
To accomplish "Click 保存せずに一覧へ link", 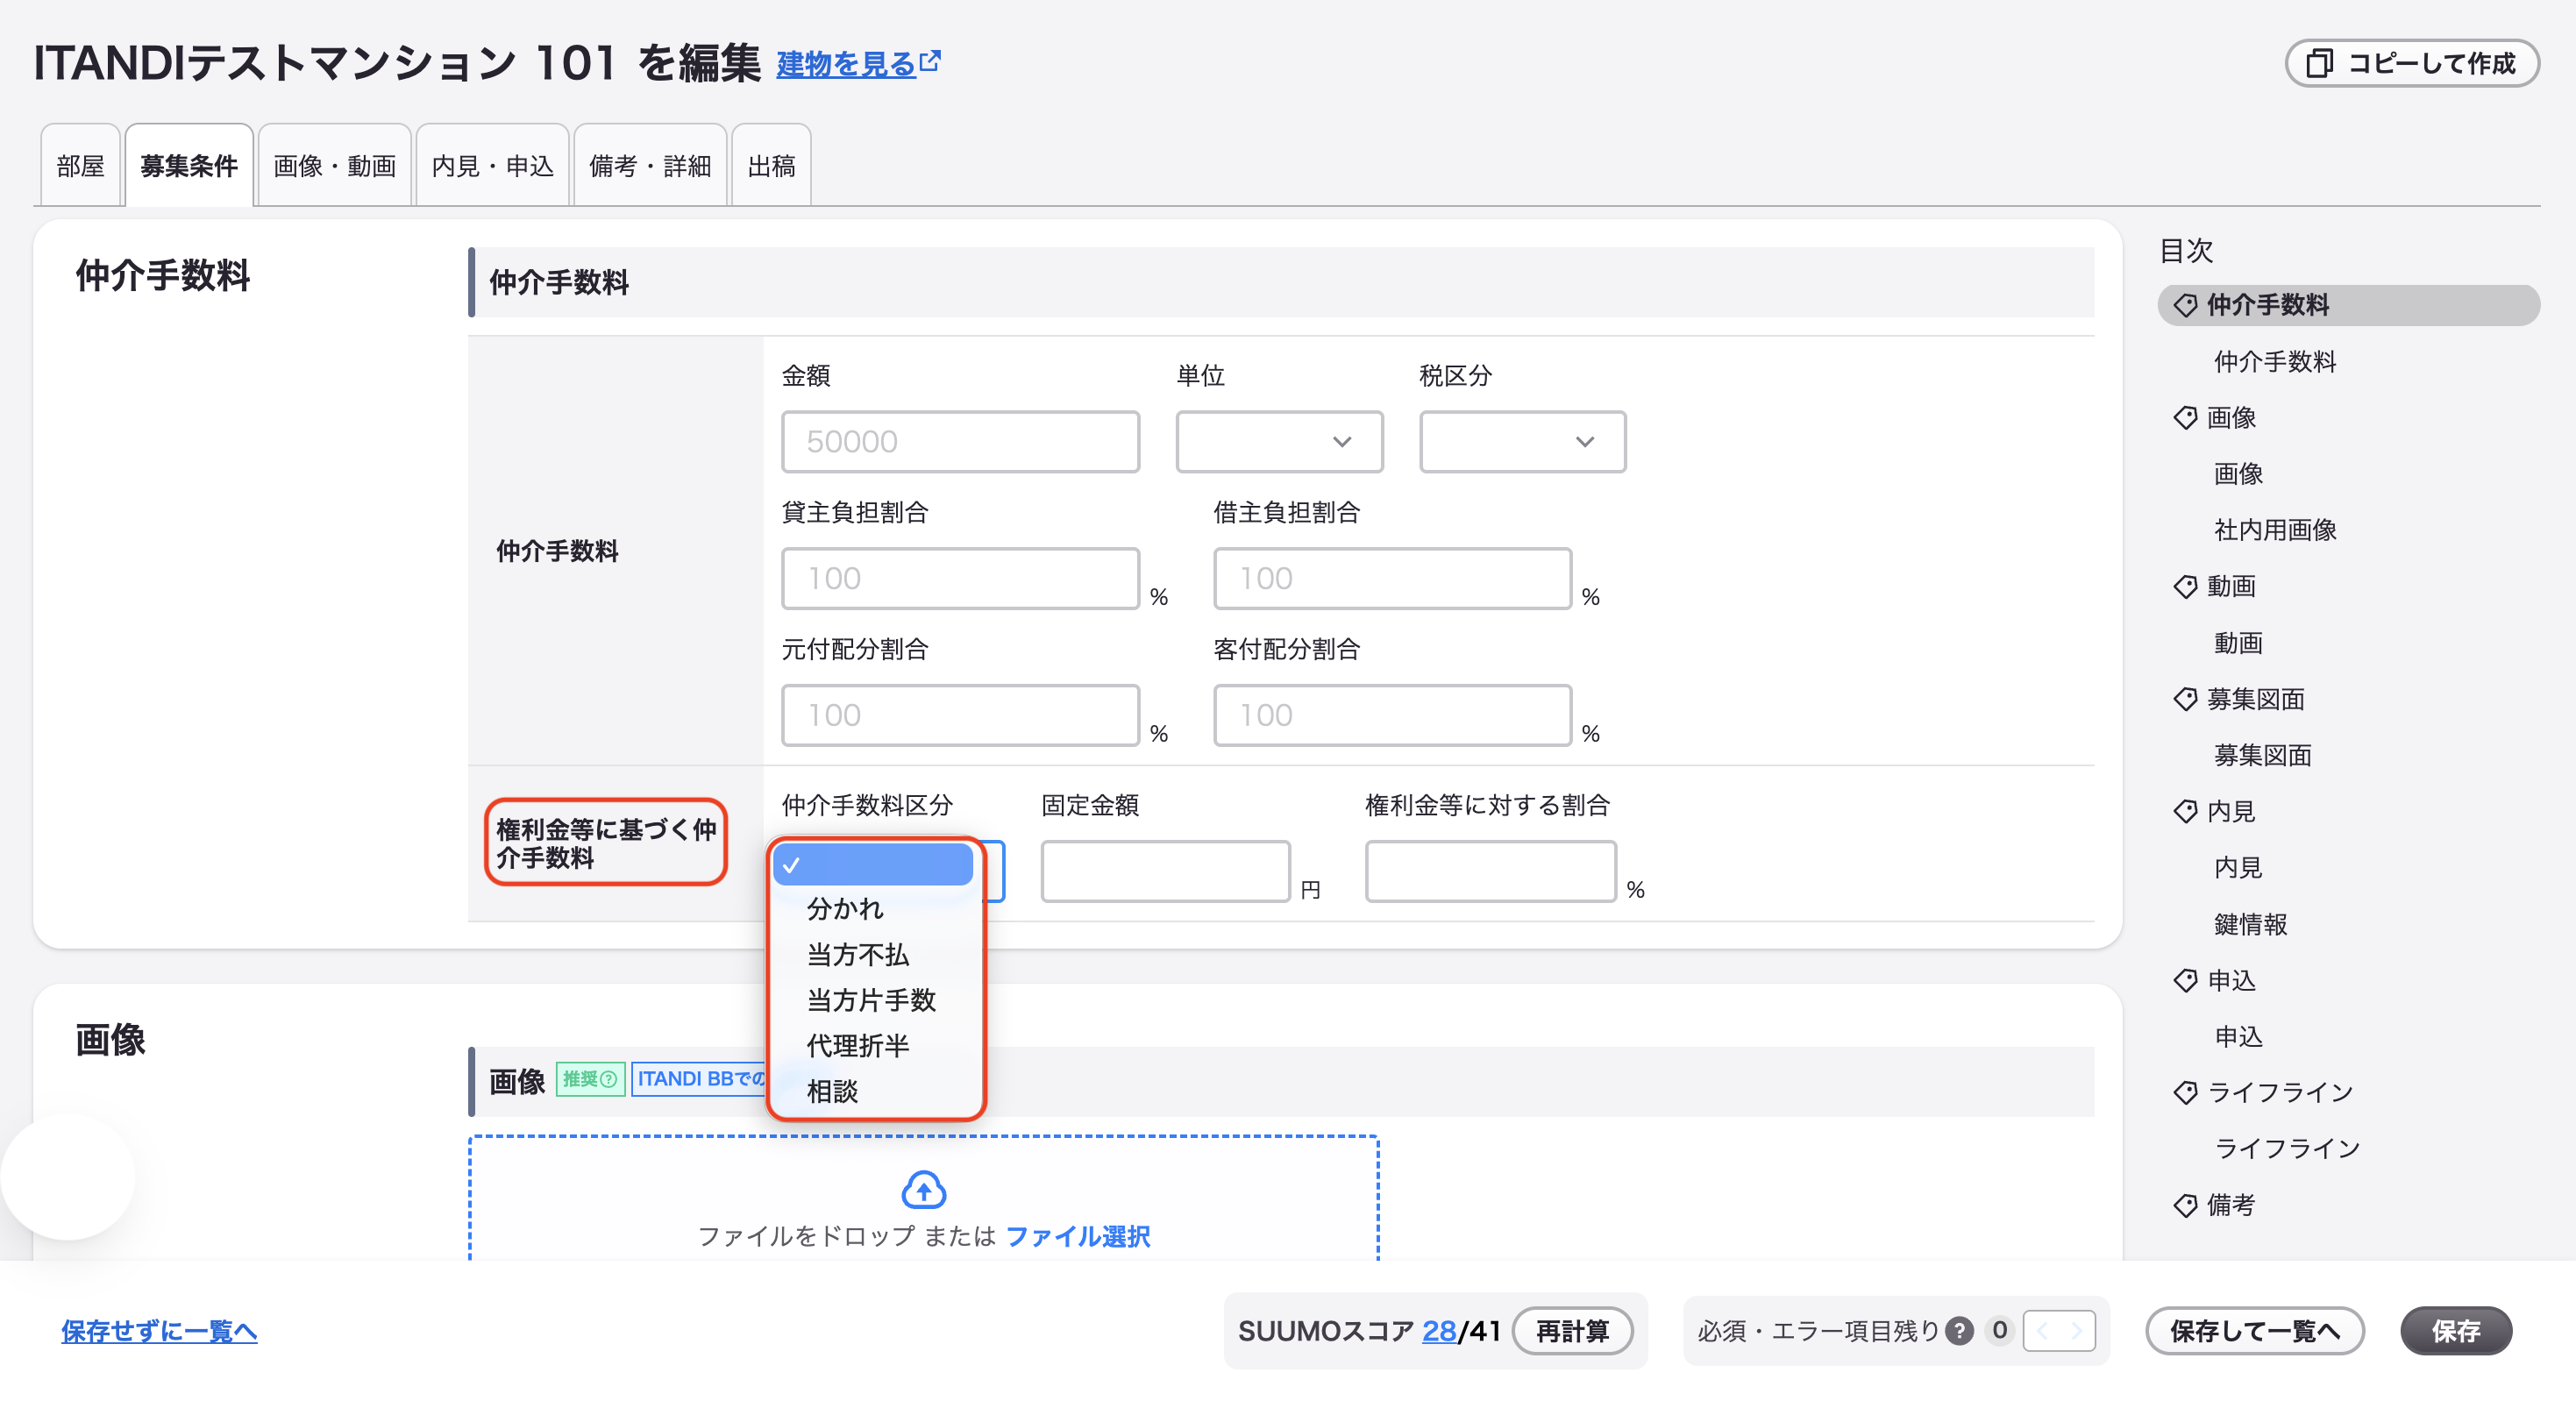I will pos(159,1331).
